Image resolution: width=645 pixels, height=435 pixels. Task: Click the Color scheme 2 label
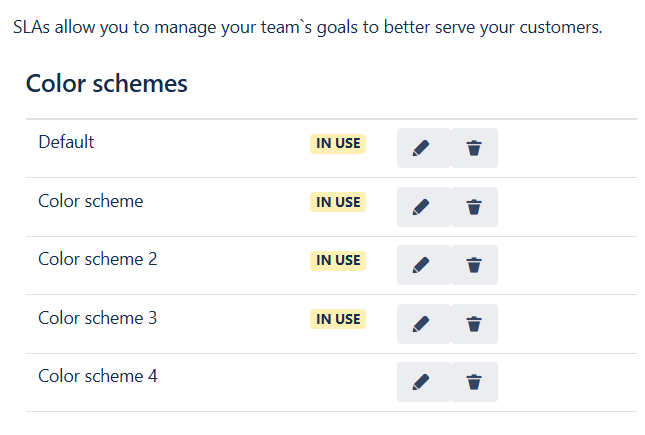(x=98, y=259)
